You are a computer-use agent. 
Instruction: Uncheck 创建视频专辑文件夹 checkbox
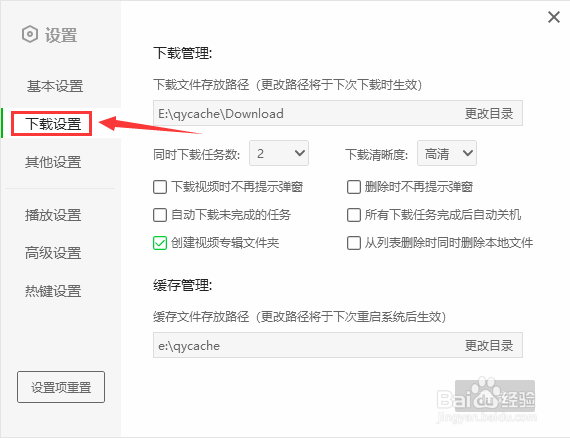click(x=160, y=243)
